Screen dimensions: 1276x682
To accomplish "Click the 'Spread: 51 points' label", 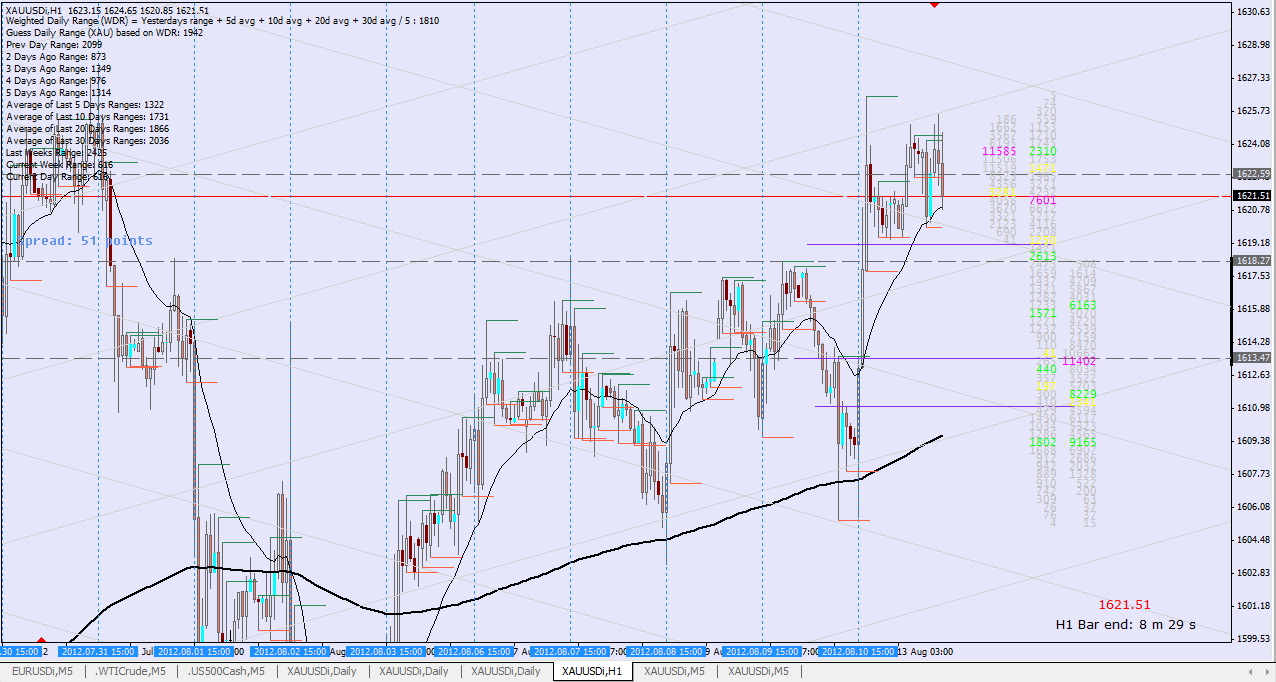I will [x=84, y=241].
